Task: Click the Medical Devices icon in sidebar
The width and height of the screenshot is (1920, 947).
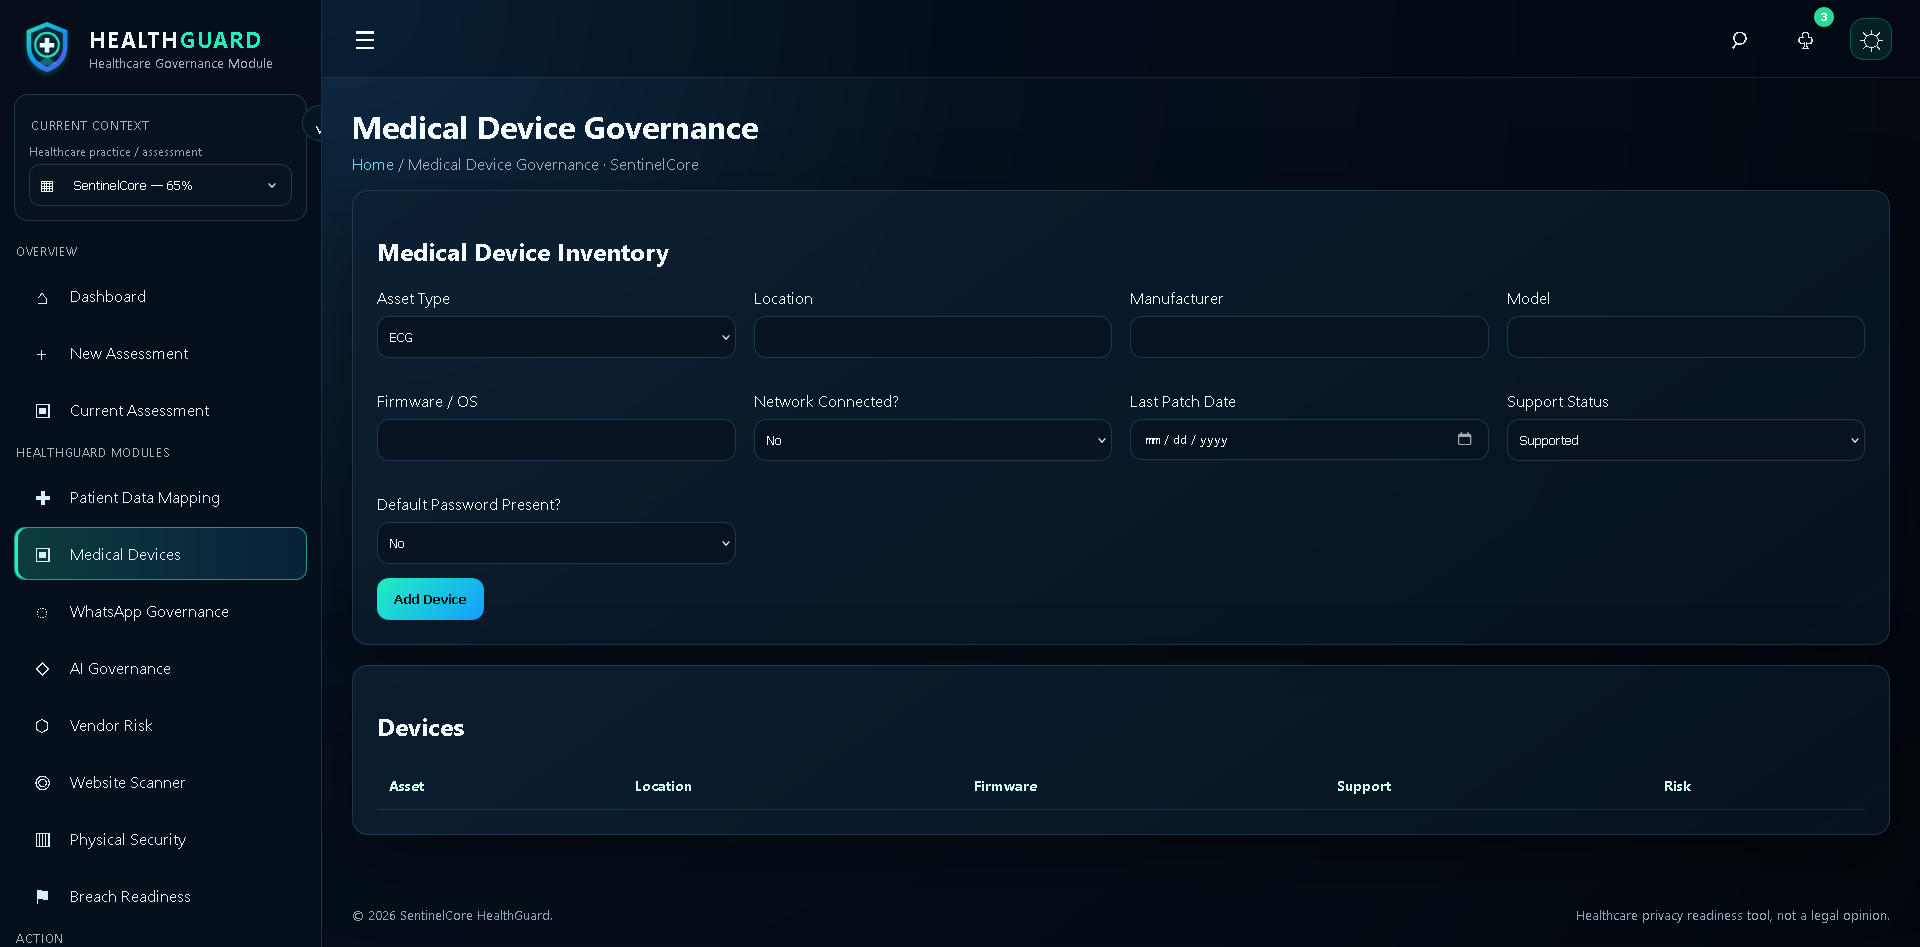Action: 42,555
